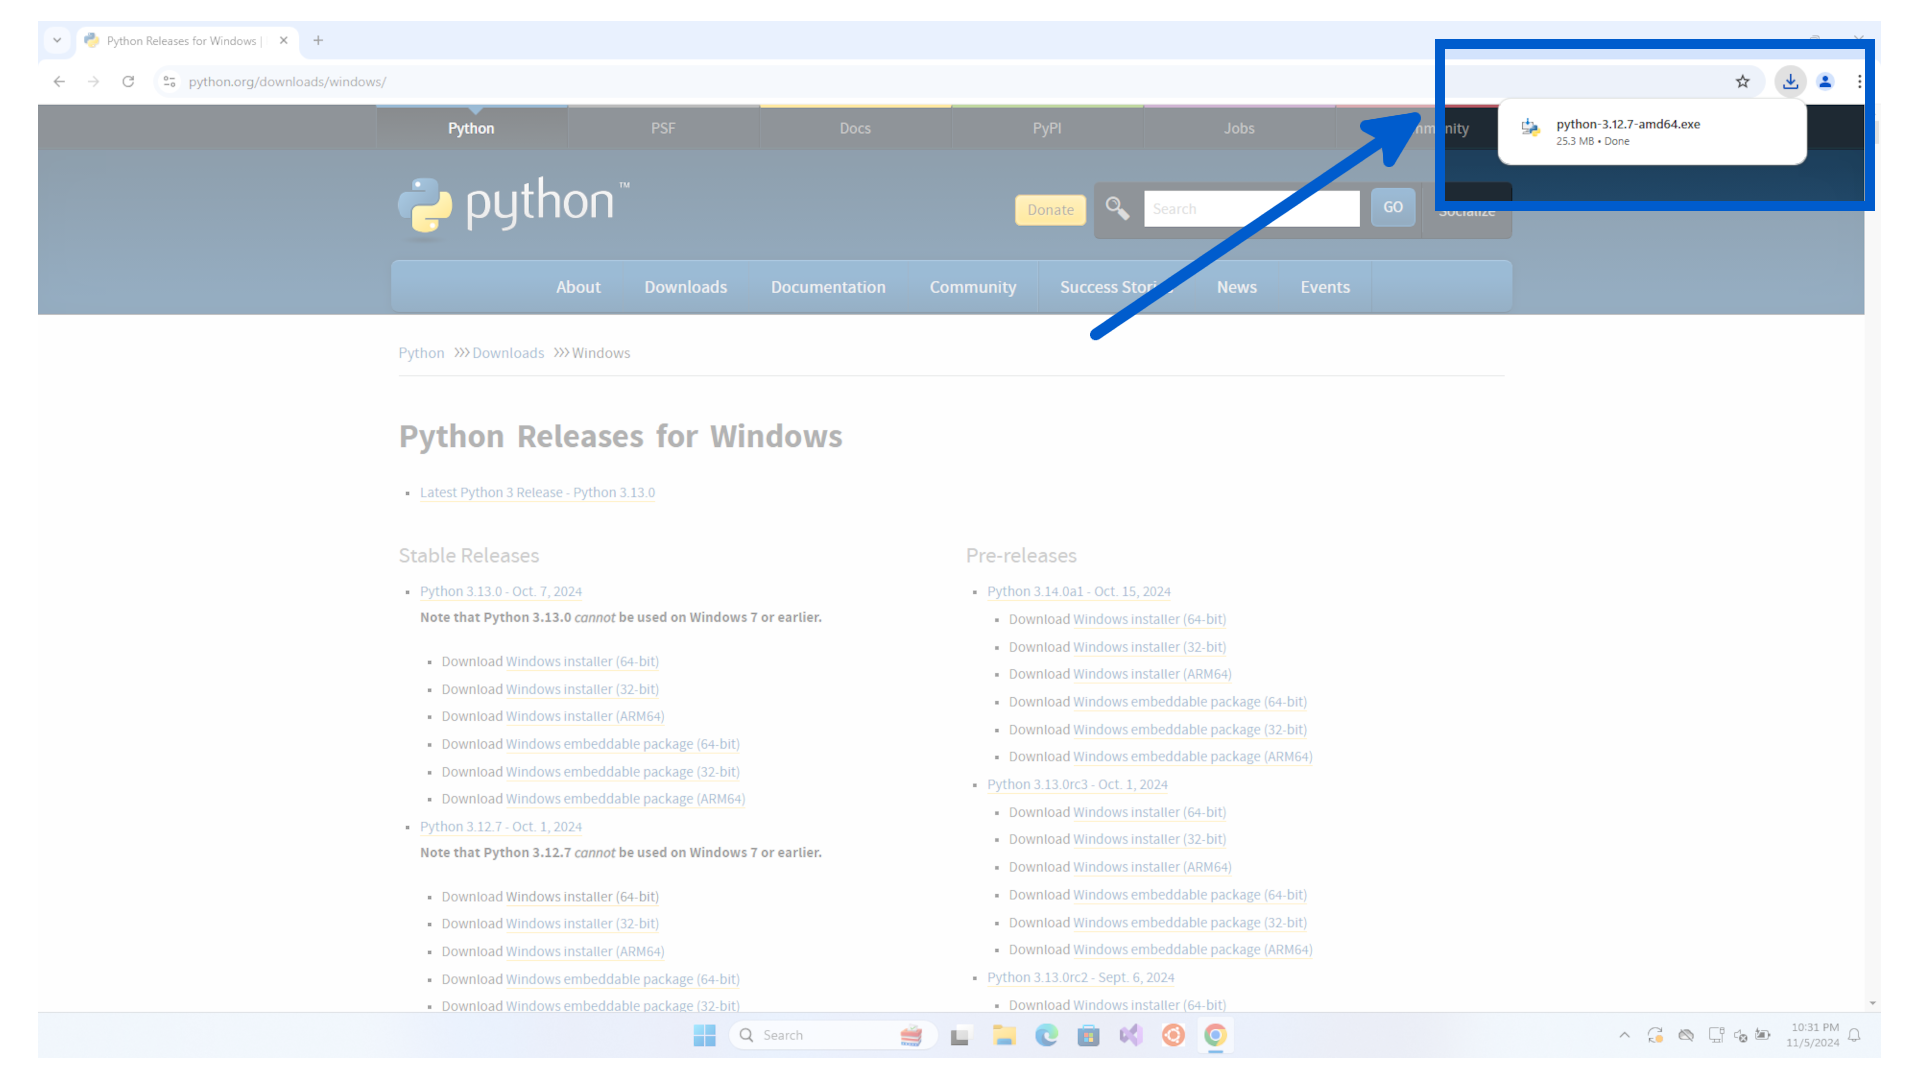Open the Latest Python 3 Release link

537,492
